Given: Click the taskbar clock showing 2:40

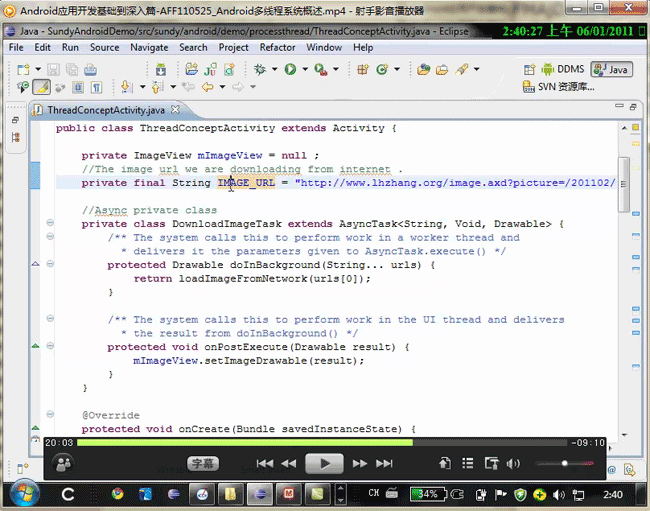Looking at the screenshot, I should 613,494.
